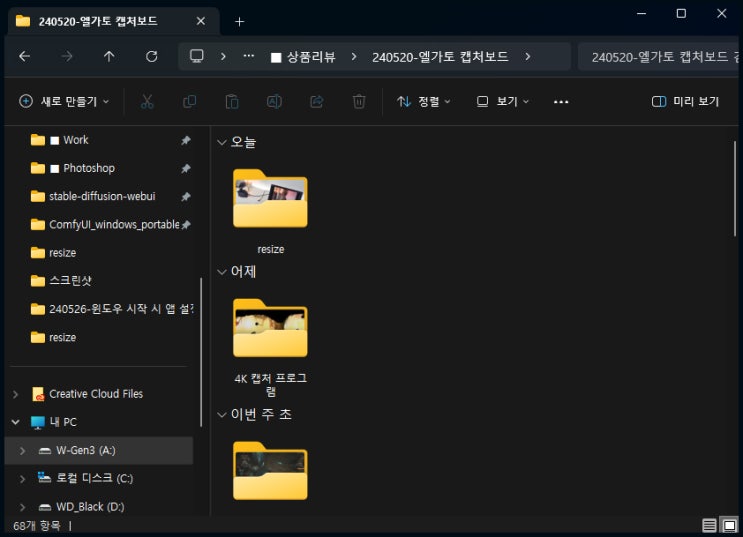Select the folder thumbnail under 이번 주 초
The image size is (743, 537).
270,471
